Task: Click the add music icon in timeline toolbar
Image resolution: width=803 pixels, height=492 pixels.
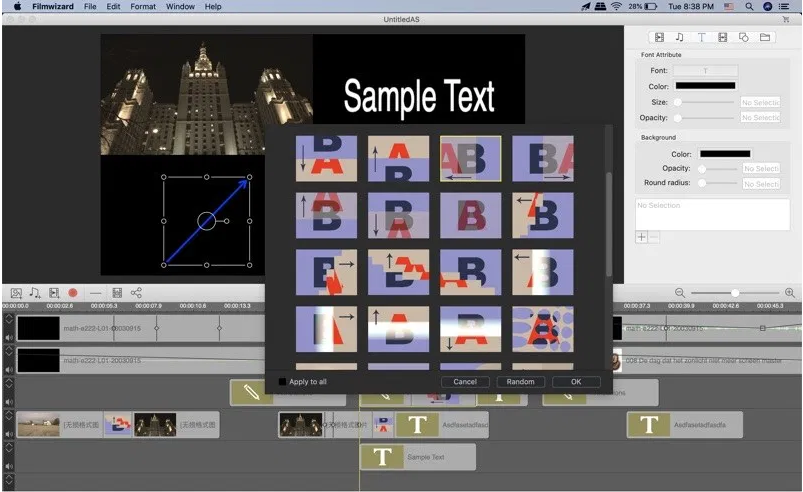Action: [x=35, y=292]
